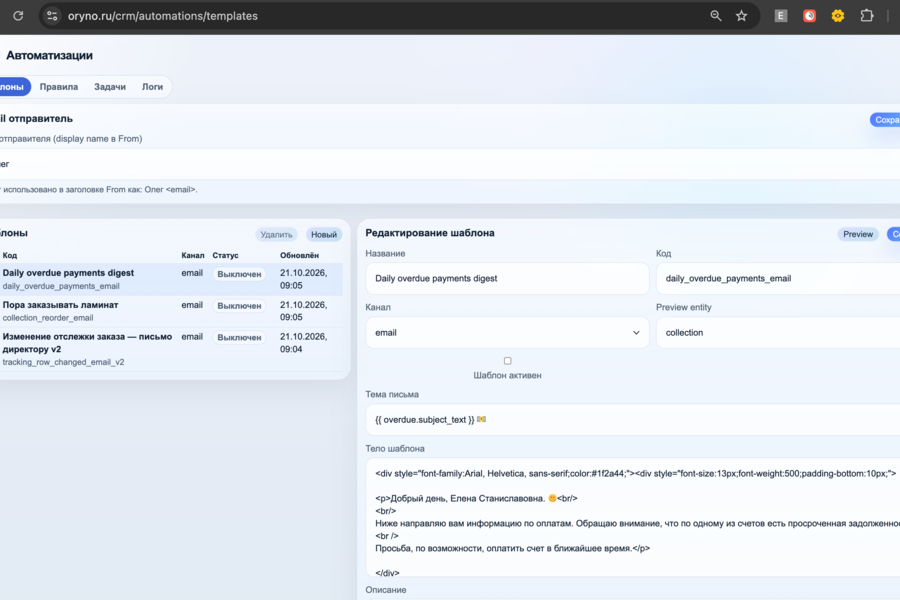Save the email sender settings
900x600 pixels.
coord(886,120)
